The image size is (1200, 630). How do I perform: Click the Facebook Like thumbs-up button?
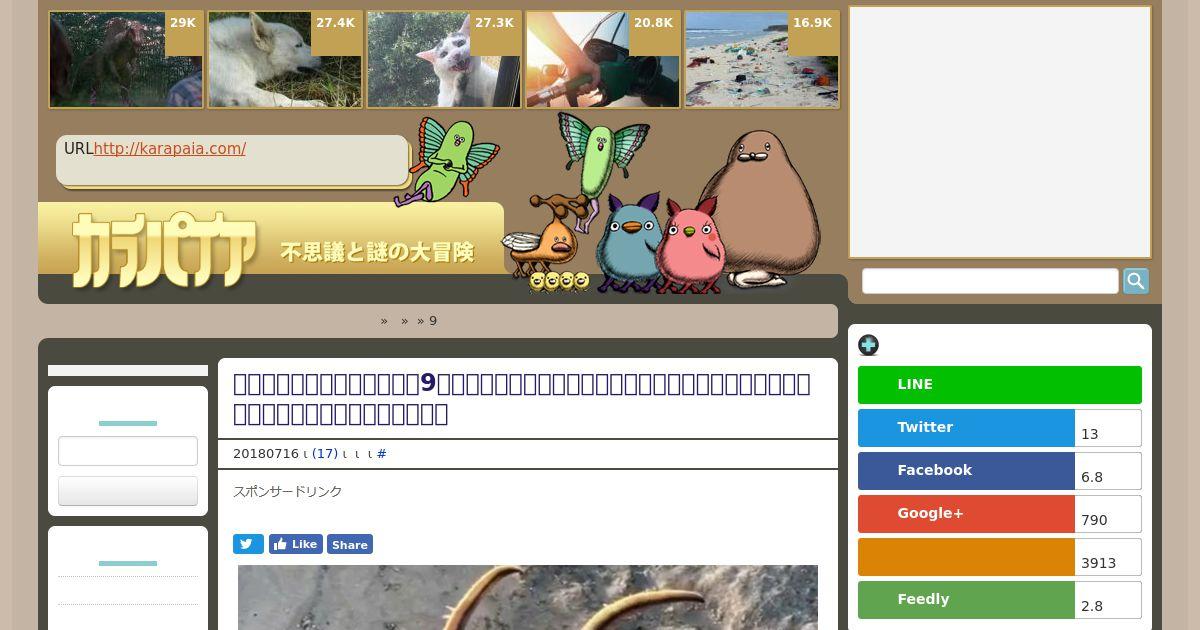coord(295,544)
